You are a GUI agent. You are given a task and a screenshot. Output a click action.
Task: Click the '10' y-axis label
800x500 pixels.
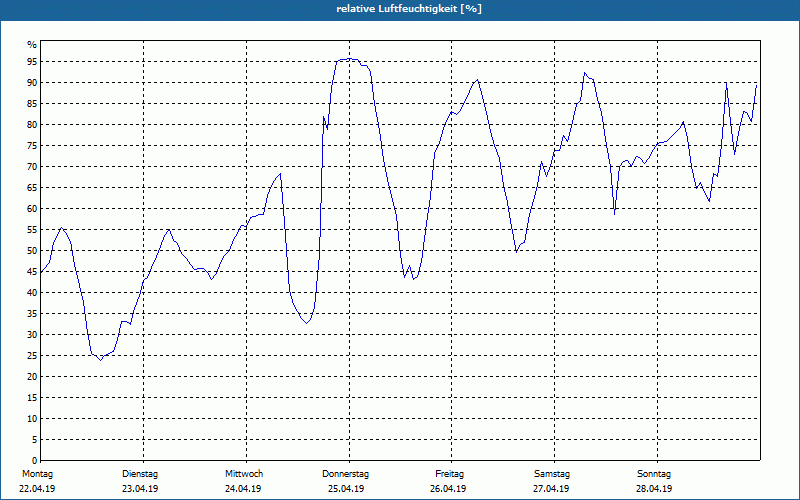pyautogui.click(x=32, y=419)
